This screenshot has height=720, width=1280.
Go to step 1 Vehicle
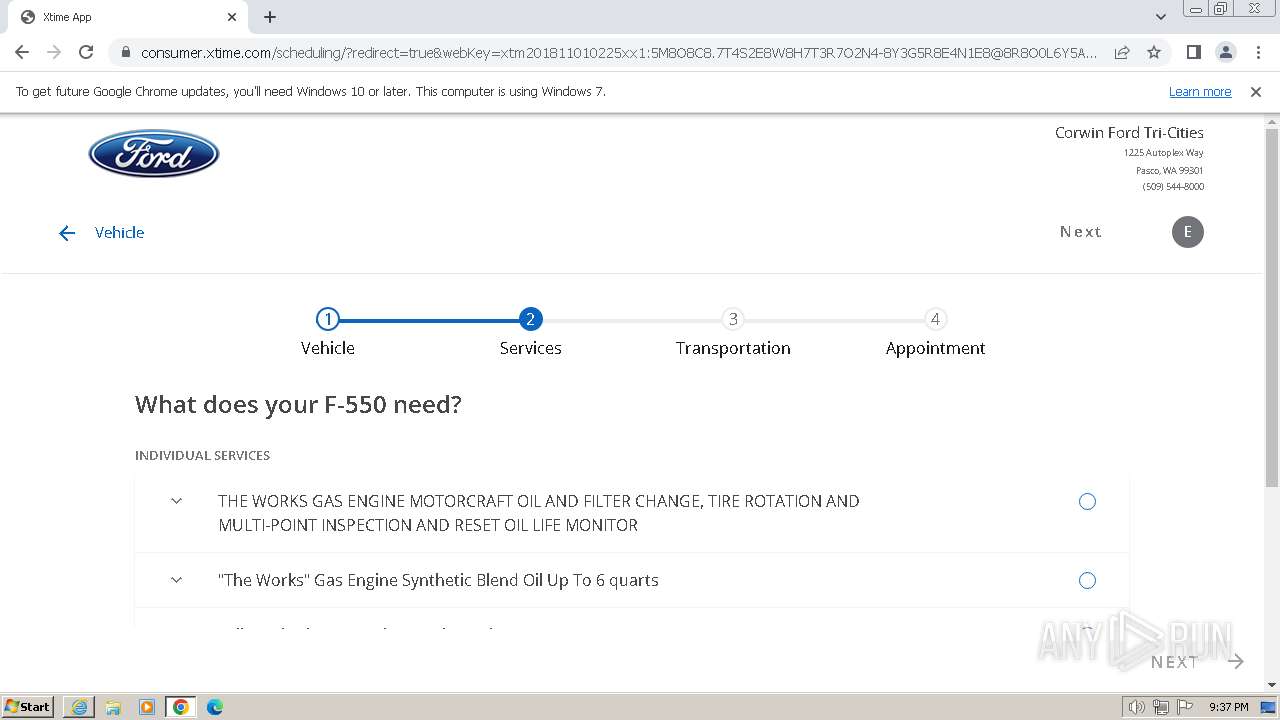point(328,319)
